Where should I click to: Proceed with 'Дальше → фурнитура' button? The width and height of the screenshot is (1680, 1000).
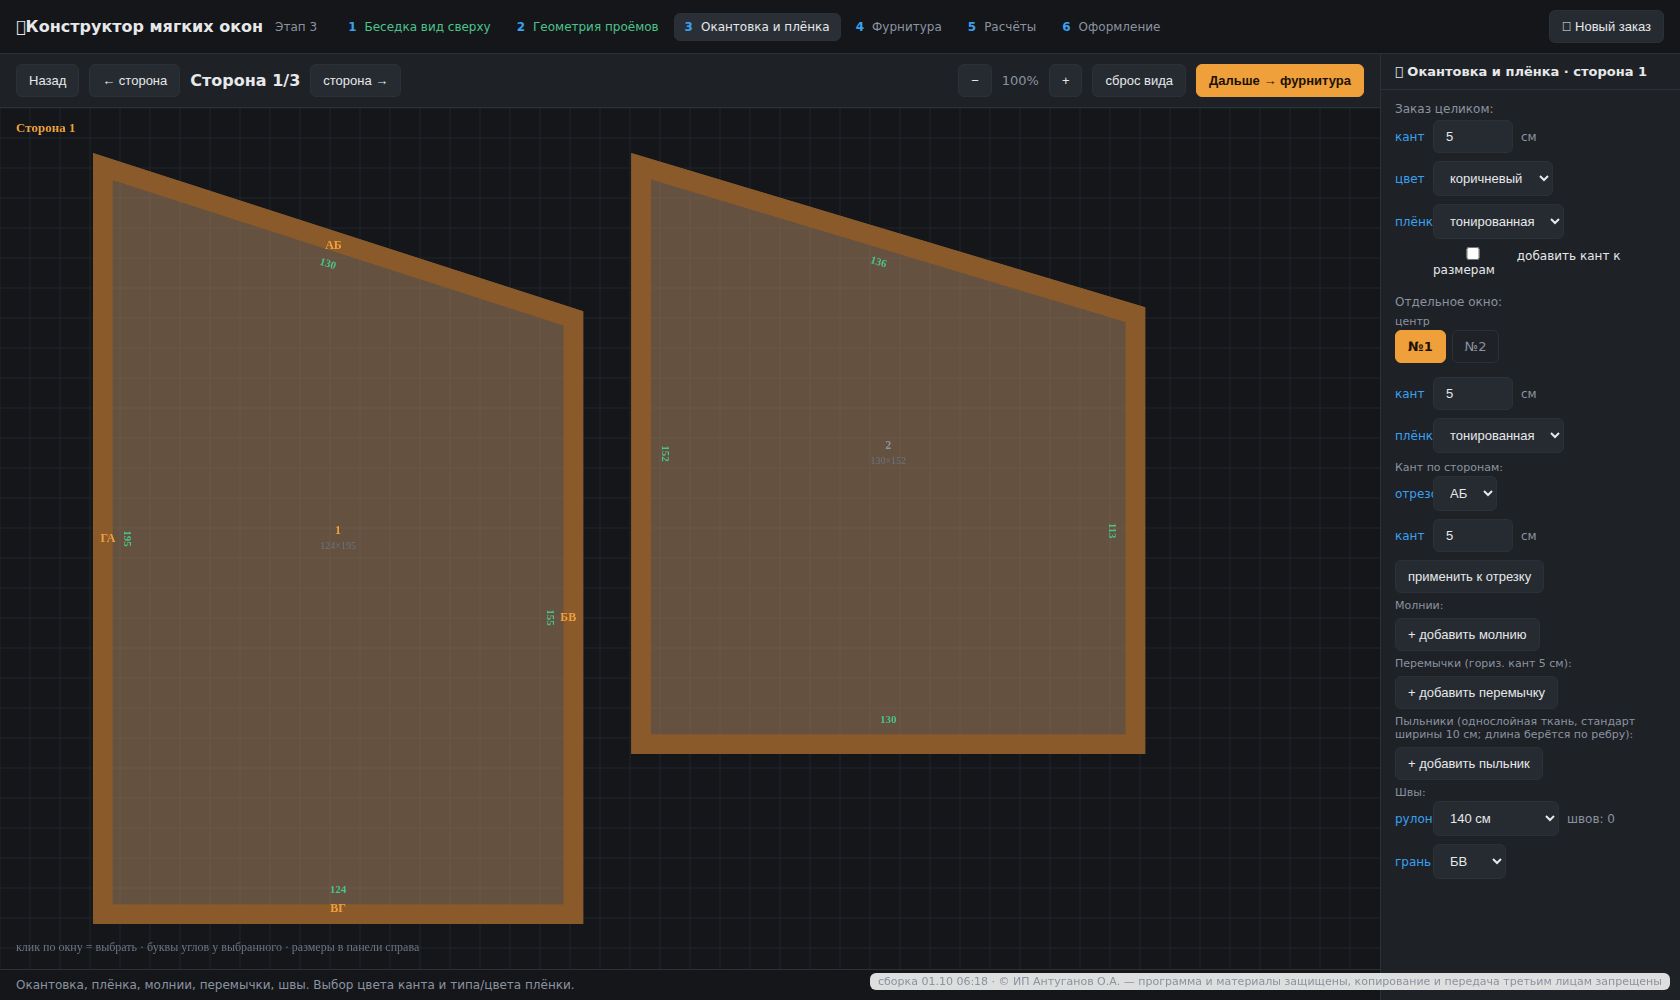point(1280,81)
